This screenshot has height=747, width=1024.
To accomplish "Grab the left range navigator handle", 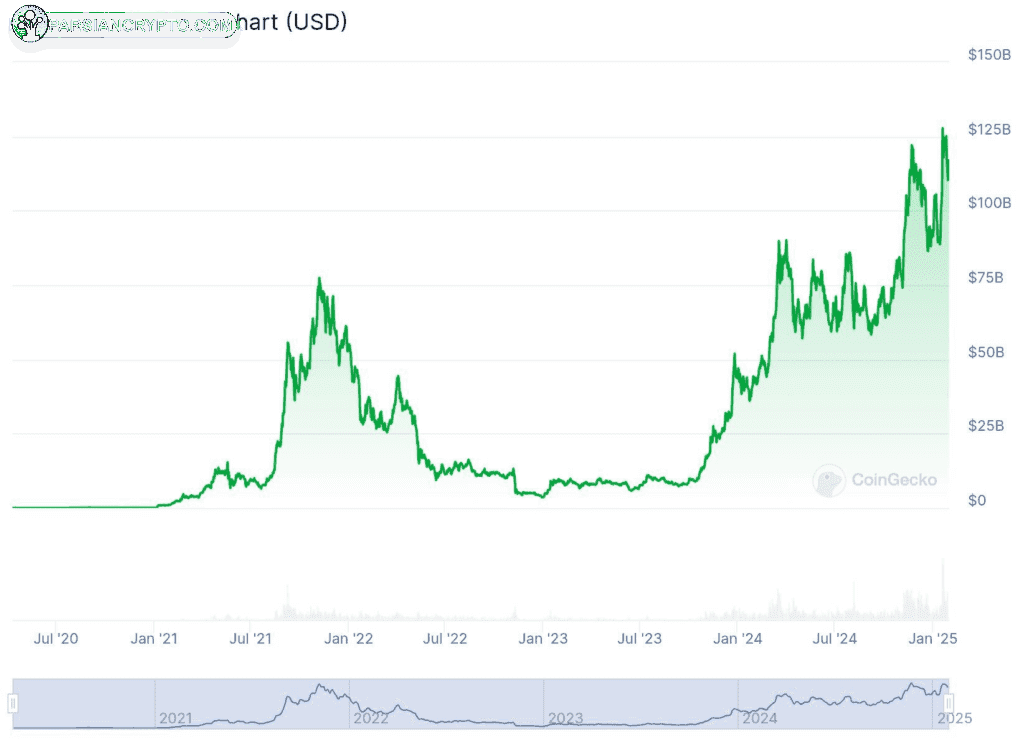I will pos(12,703).
